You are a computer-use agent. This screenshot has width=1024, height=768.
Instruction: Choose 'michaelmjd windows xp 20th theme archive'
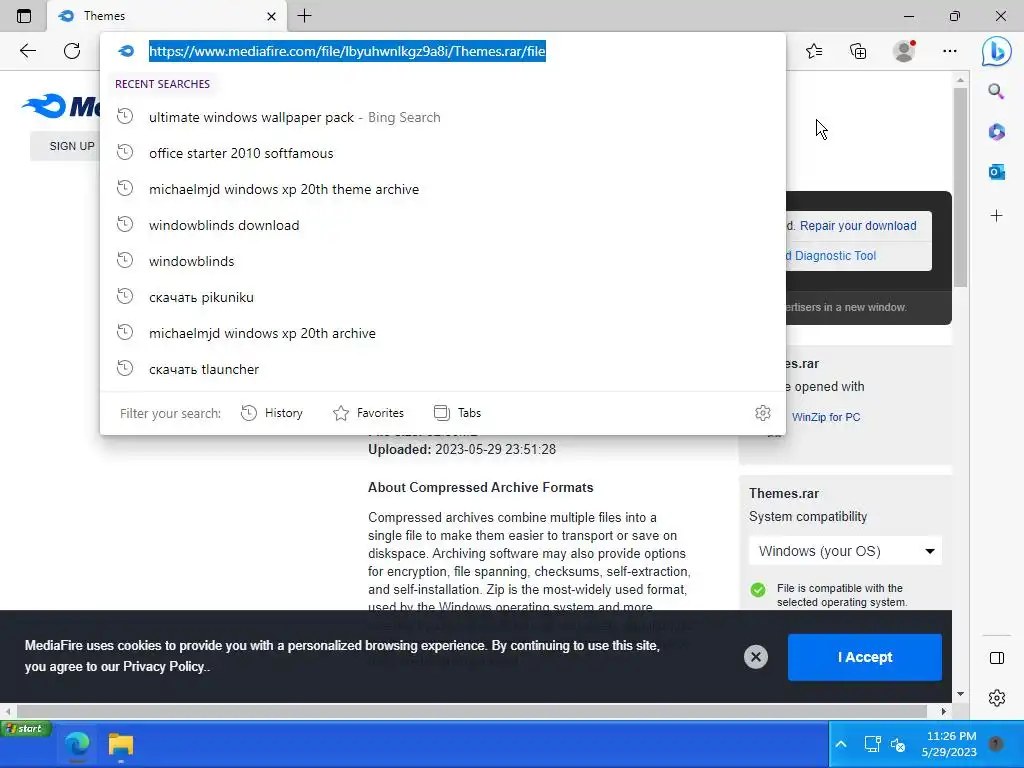443,189
